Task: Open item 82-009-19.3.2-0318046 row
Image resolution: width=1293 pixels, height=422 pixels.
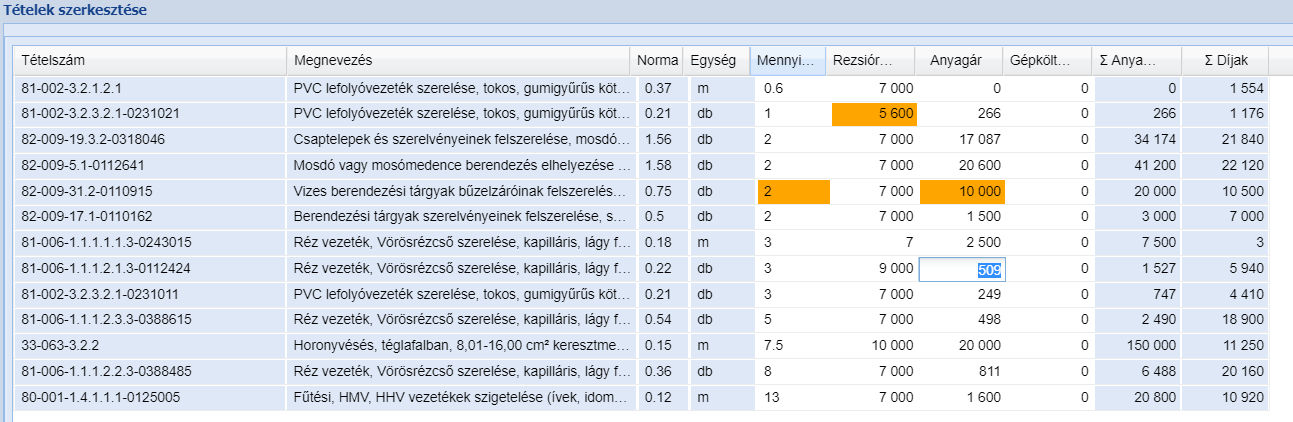Action: 641,140
